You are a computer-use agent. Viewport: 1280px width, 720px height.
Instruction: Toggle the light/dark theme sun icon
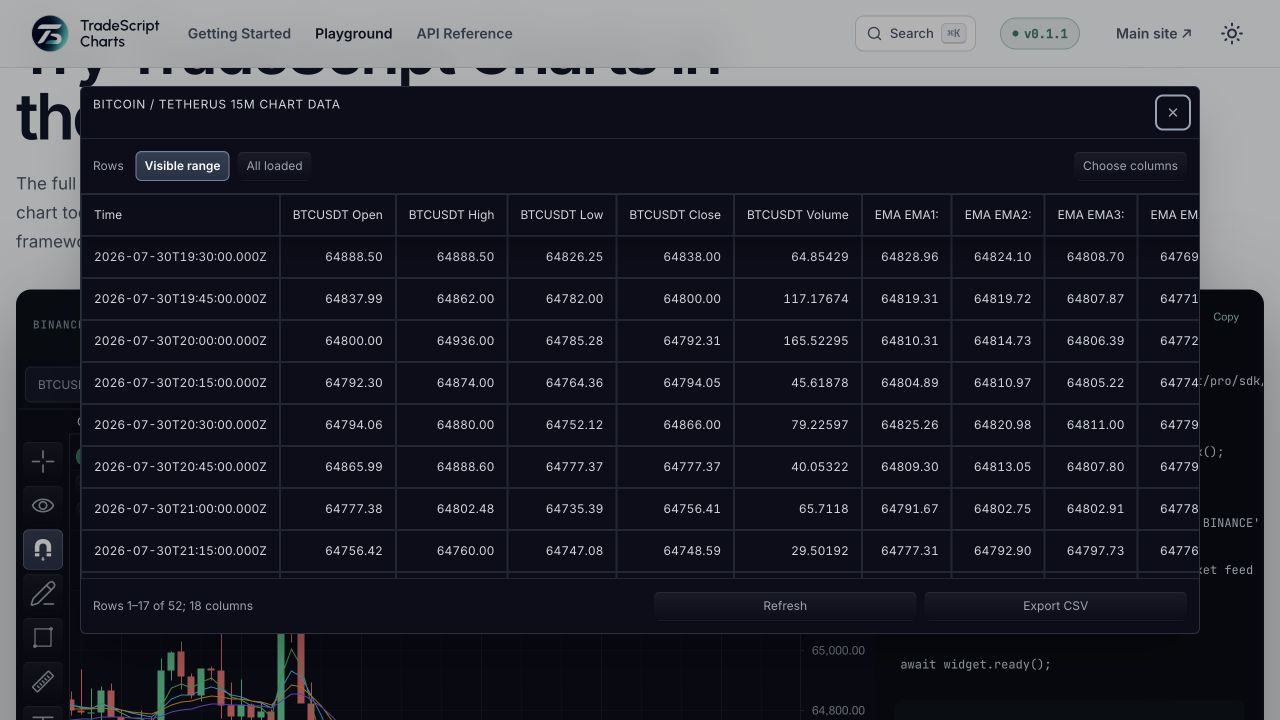pos(1232,33)
